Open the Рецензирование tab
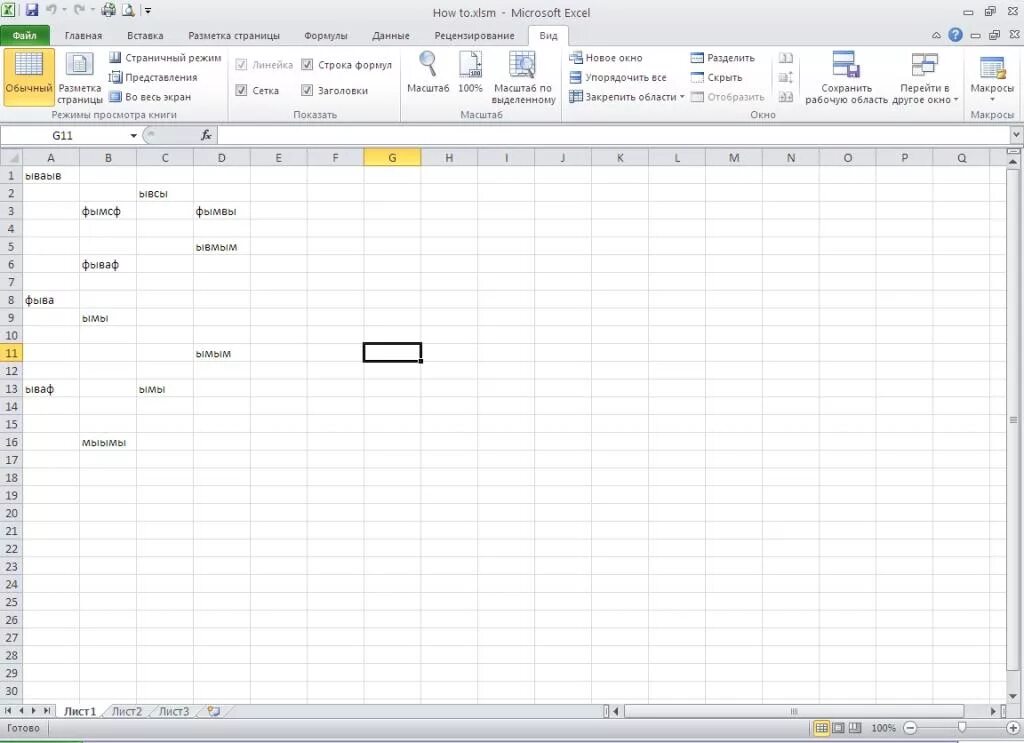This screenshot has height=743, width=1024. click(474, 35)
